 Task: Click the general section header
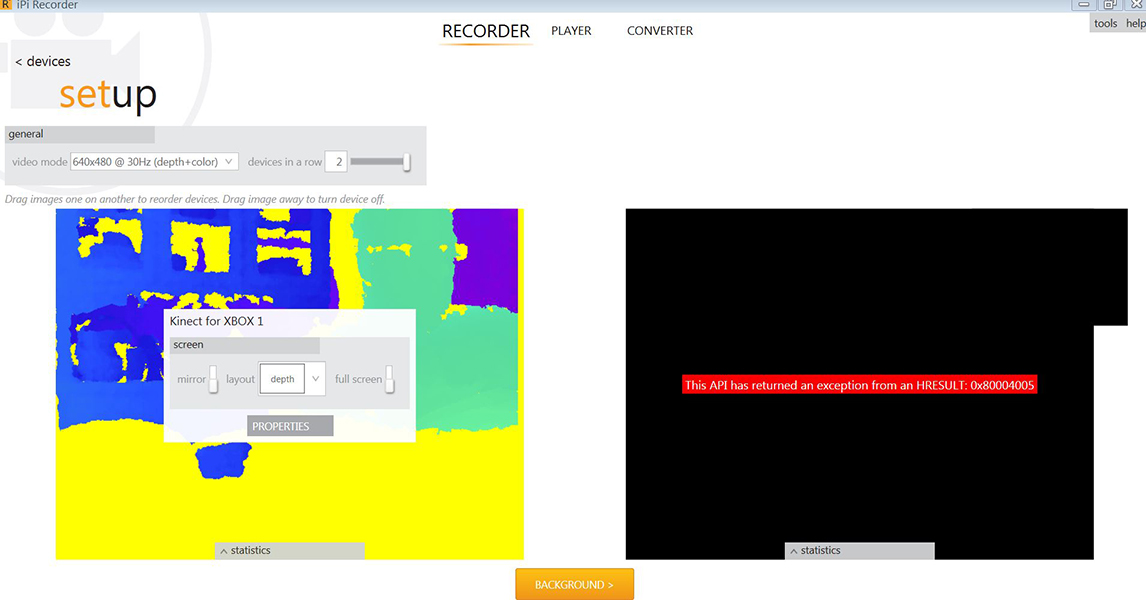pyautogui.click(x=80, y=134)
